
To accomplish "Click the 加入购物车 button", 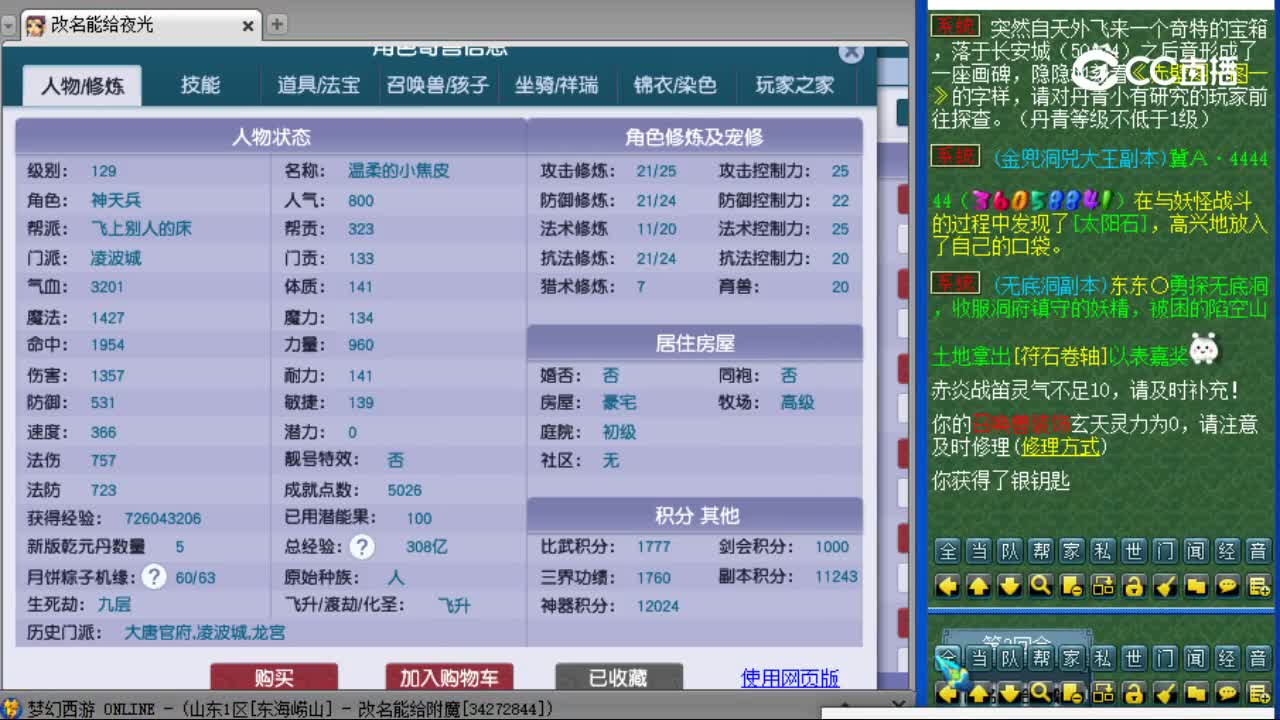I will 449,678.
